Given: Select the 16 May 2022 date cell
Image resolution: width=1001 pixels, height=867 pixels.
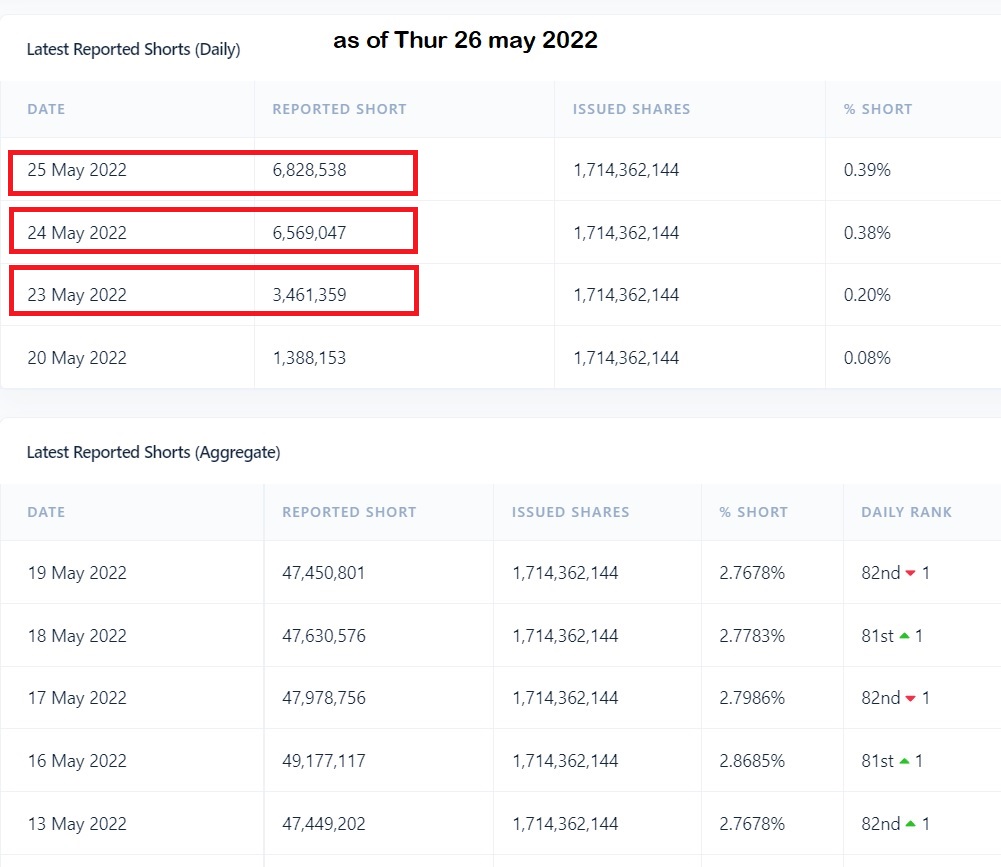Looking at the screenshot, I should tap(77, 761).
